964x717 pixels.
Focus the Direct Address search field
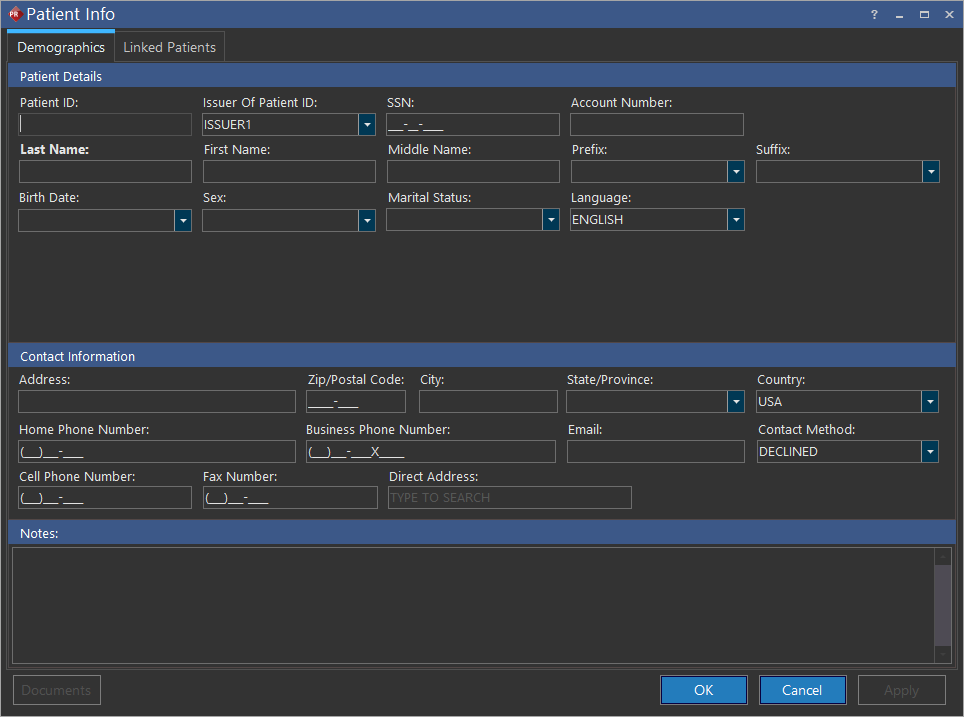pyautogui.click(x=509, y=498)
